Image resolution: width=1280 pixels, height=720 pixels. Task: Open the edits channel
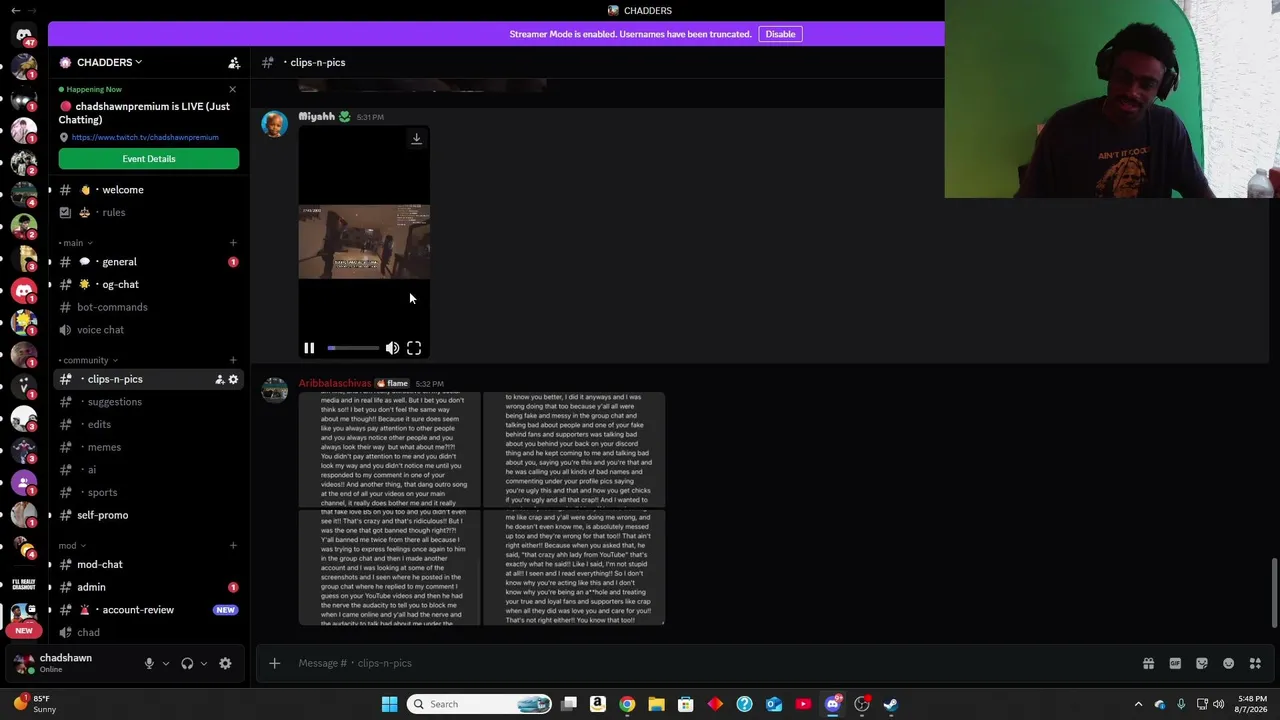coord(148,424)
